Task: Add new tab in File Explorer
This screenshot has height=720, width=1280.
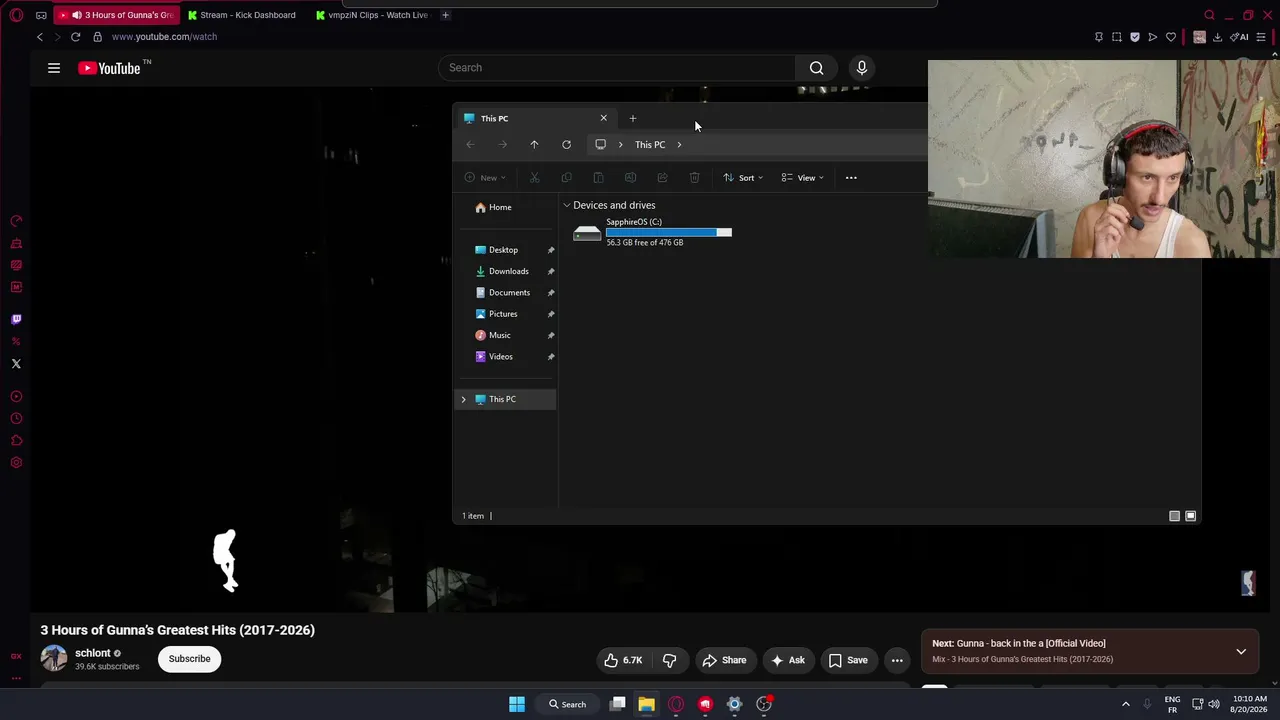Action: pos(633,118)
